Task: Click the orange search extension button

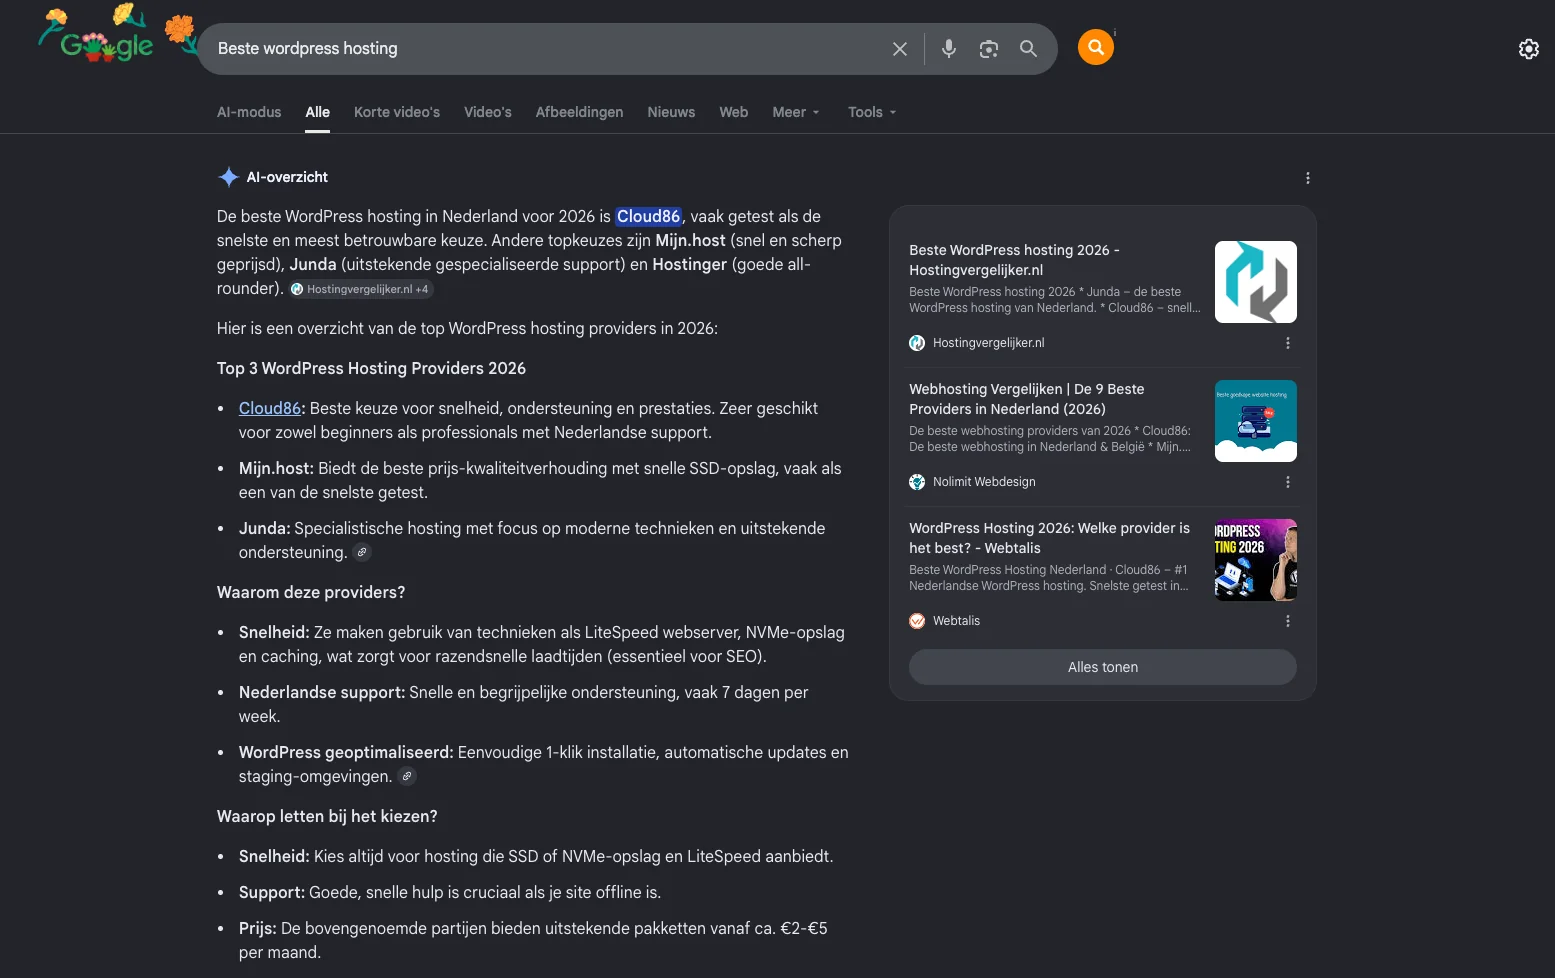Action: point(1096,47)
